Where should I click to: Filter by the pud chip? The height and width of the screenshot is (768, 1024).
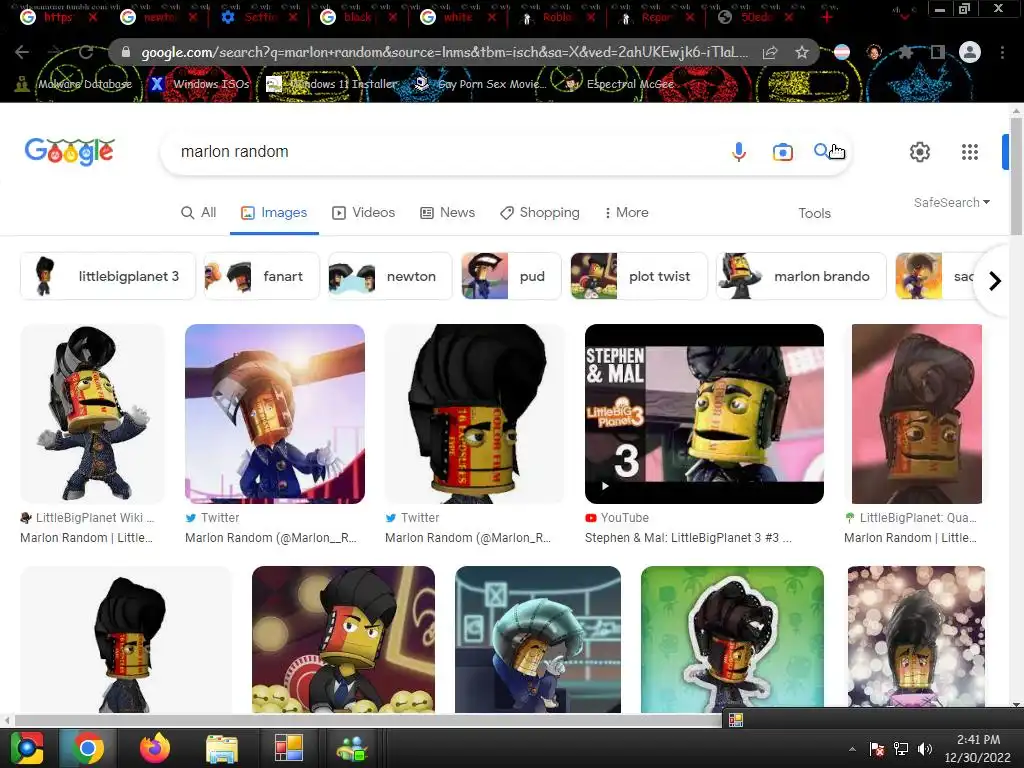coord(511,276)
